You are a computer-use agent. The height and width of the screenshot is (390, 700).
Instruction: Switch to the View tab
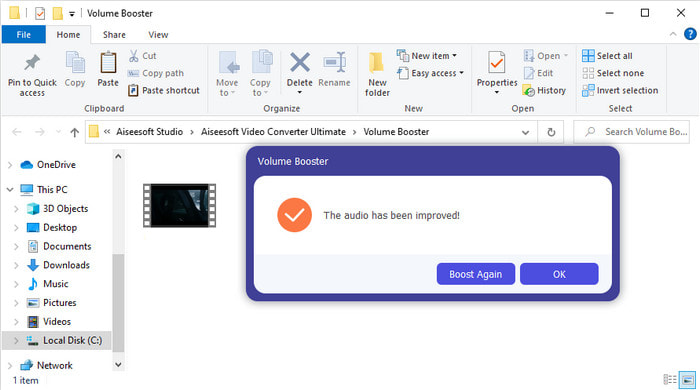(x=158, y=34)
